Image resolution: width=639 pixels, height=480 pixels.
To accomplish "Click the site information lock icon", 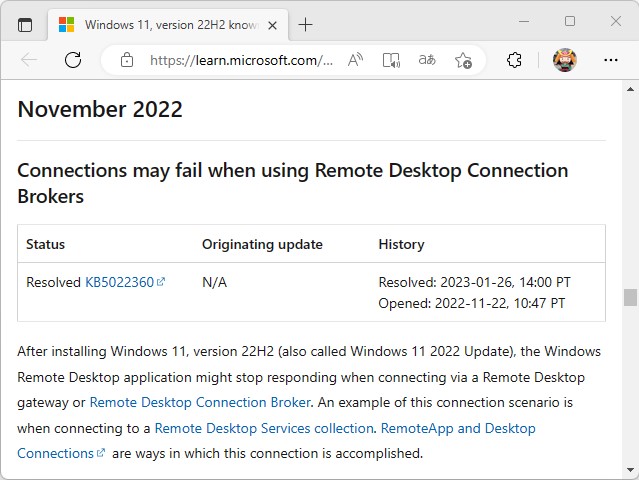I will (127, 60).
